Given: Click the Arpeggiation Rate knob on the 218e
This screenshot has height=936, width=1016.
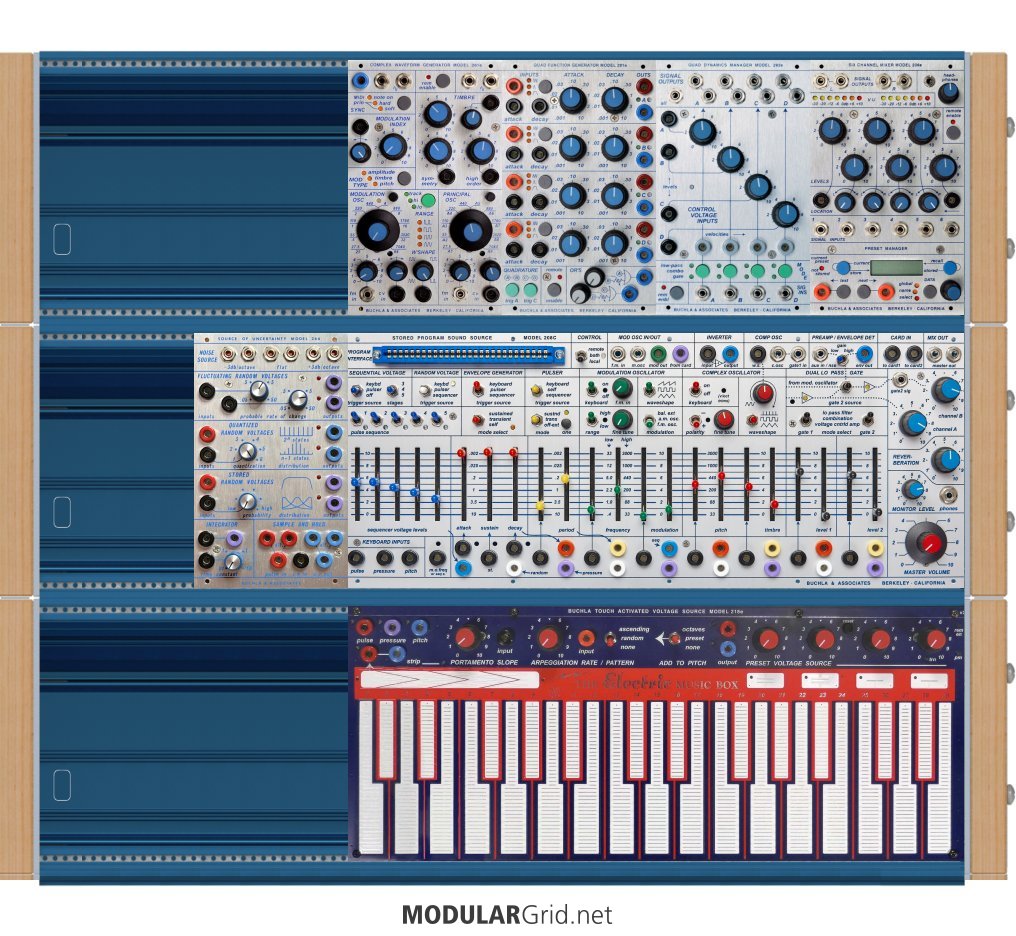Looking at the screenshot, I should point(549,638).
